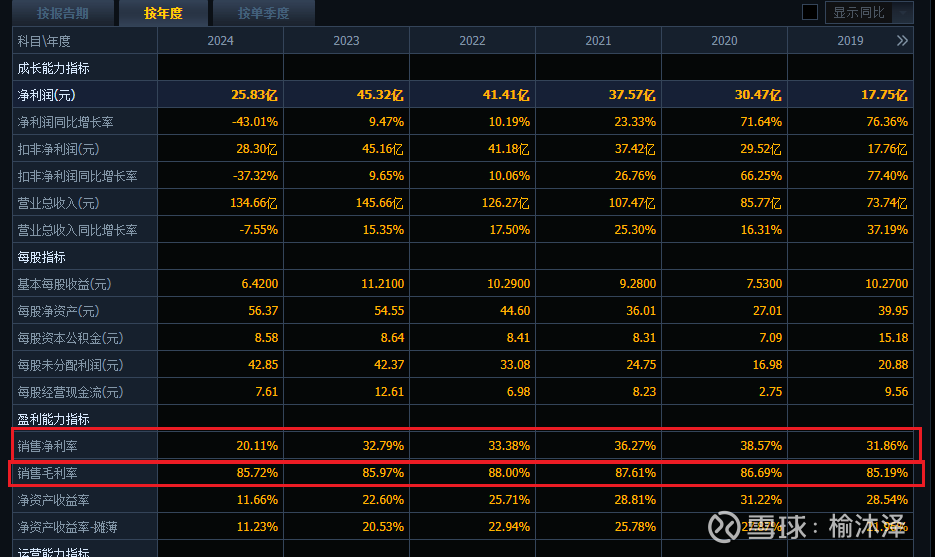This screenshot has width=935, height=557.
Task: Enable the 显示同比 checkbox
Action: [x=810, y=12]
